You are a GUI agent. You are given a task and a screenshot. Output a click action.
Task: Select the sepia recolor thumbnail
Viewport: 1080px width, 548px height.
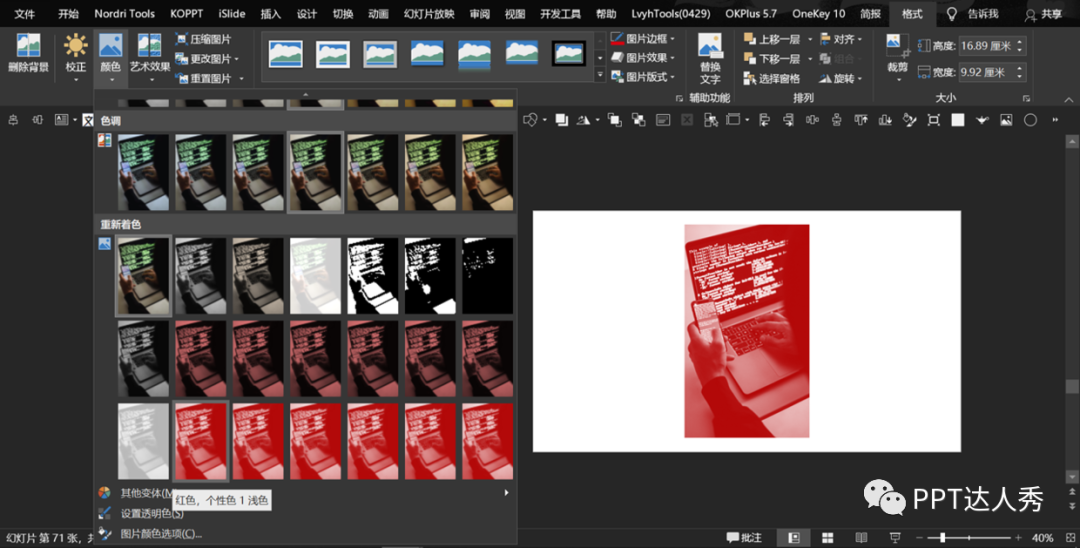click(x=258, y=275)
